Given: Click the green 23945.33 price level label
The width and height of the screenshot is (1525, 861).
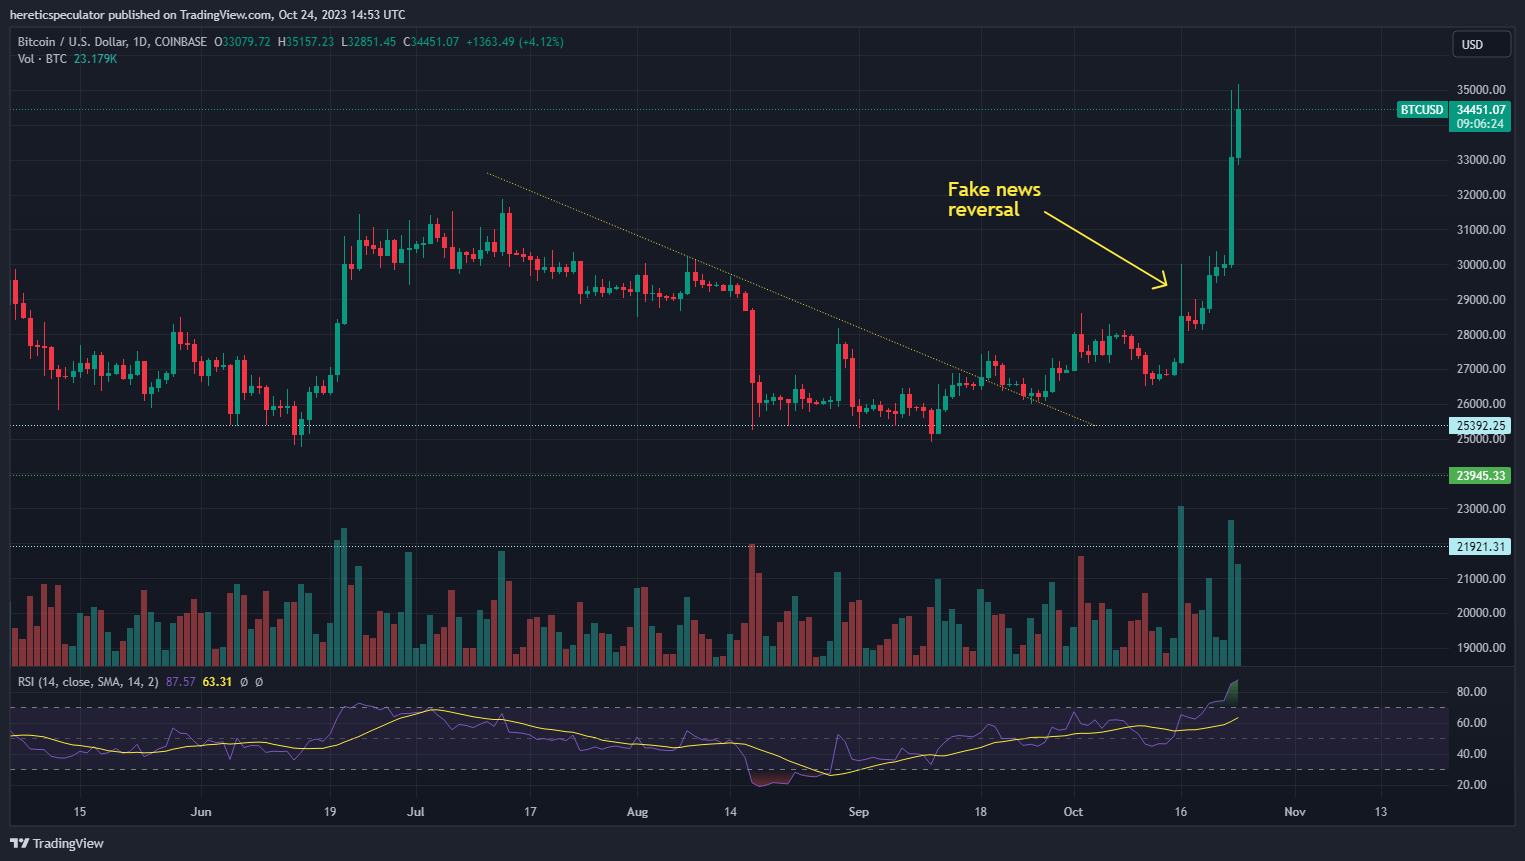Looking at the screenshot, I should [1480, 476].
